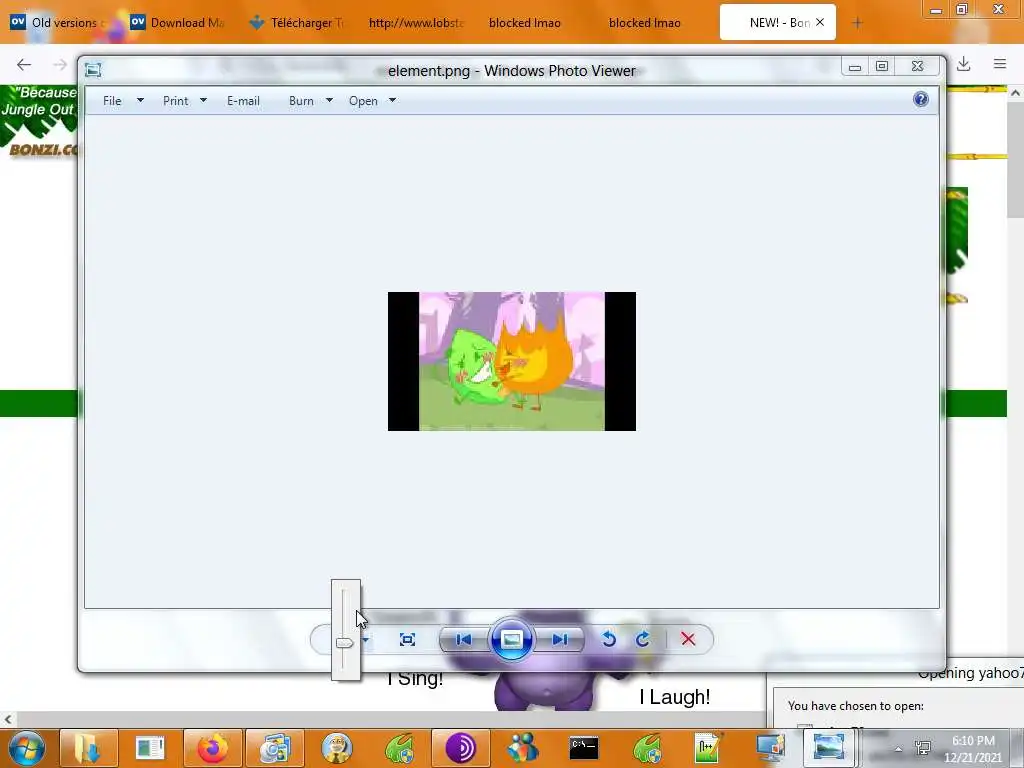Image resolution: width=1024 pixels, height=768 pixels.
Task: Switch to the Download Ma browser tab
Action: [x=178, y=23]
